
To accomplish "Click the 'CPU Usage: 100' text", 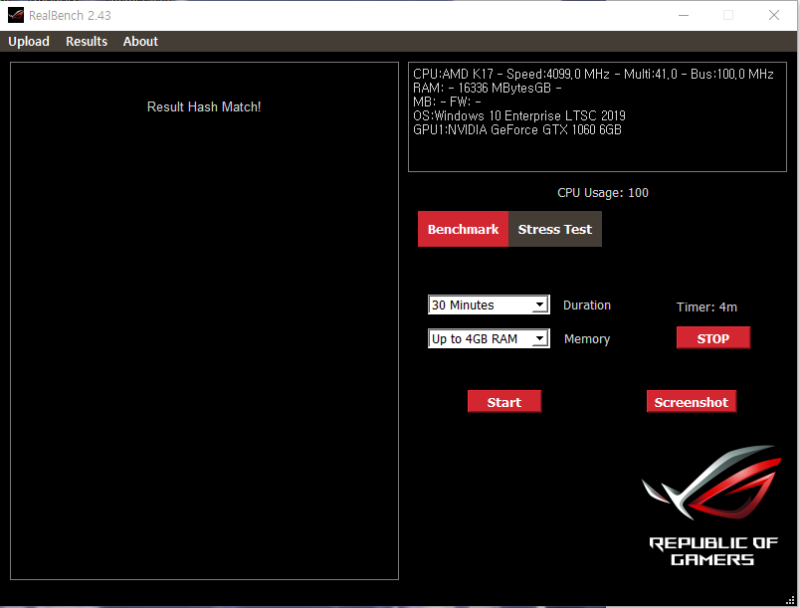I will [x=603, y=193].
